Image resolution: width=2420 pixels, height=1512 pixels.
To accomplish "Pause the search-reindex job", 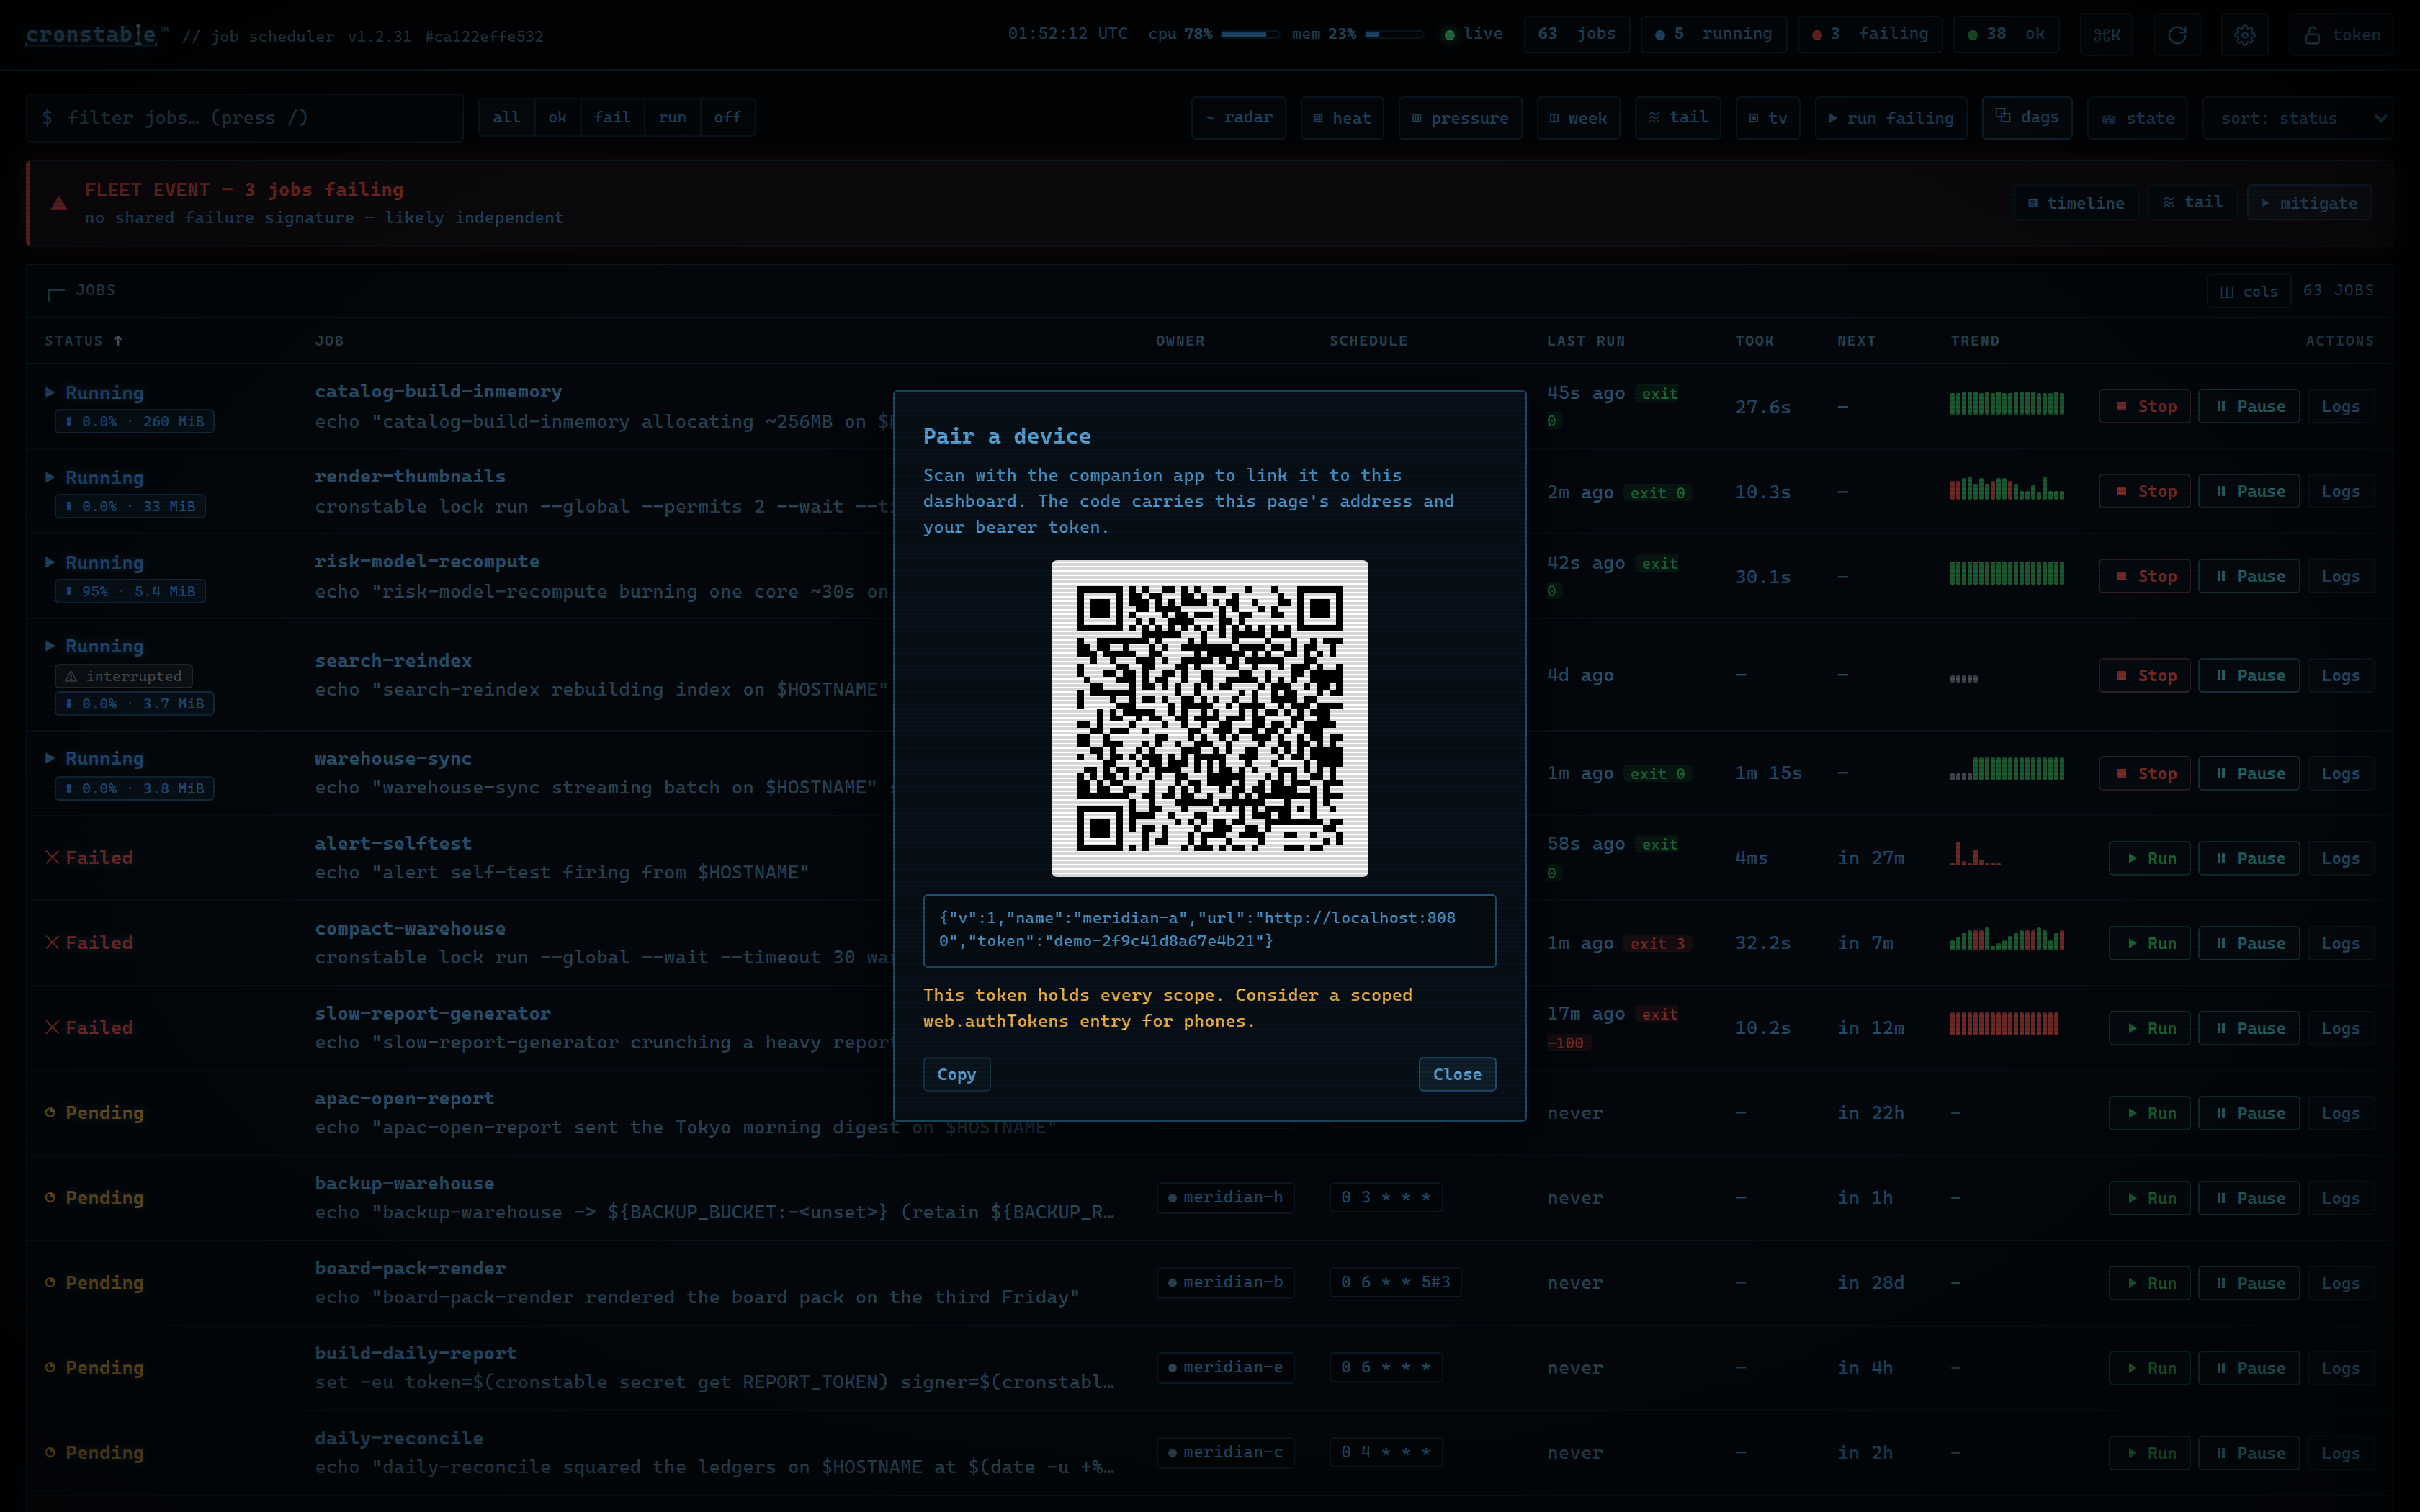I will pyautogui.click(x=2250, y=676).
